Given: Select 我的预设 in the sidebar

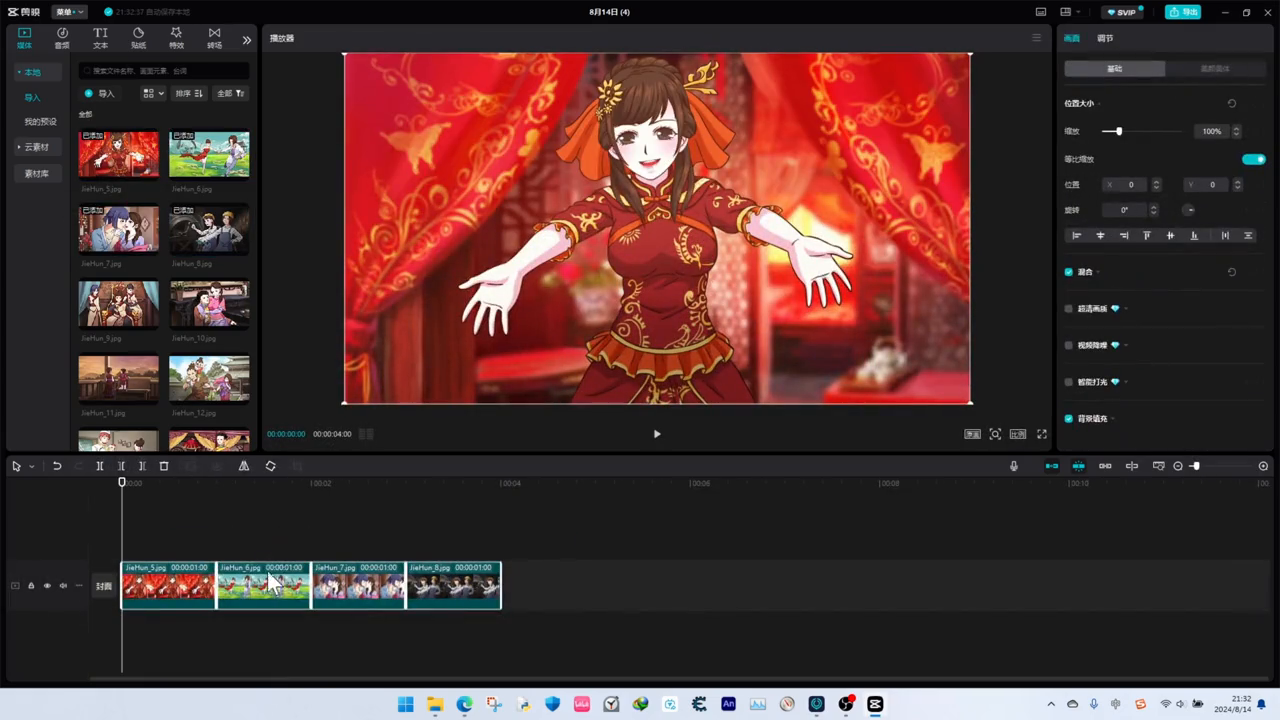Looking at the screenshot, I should tap(40, 122).
